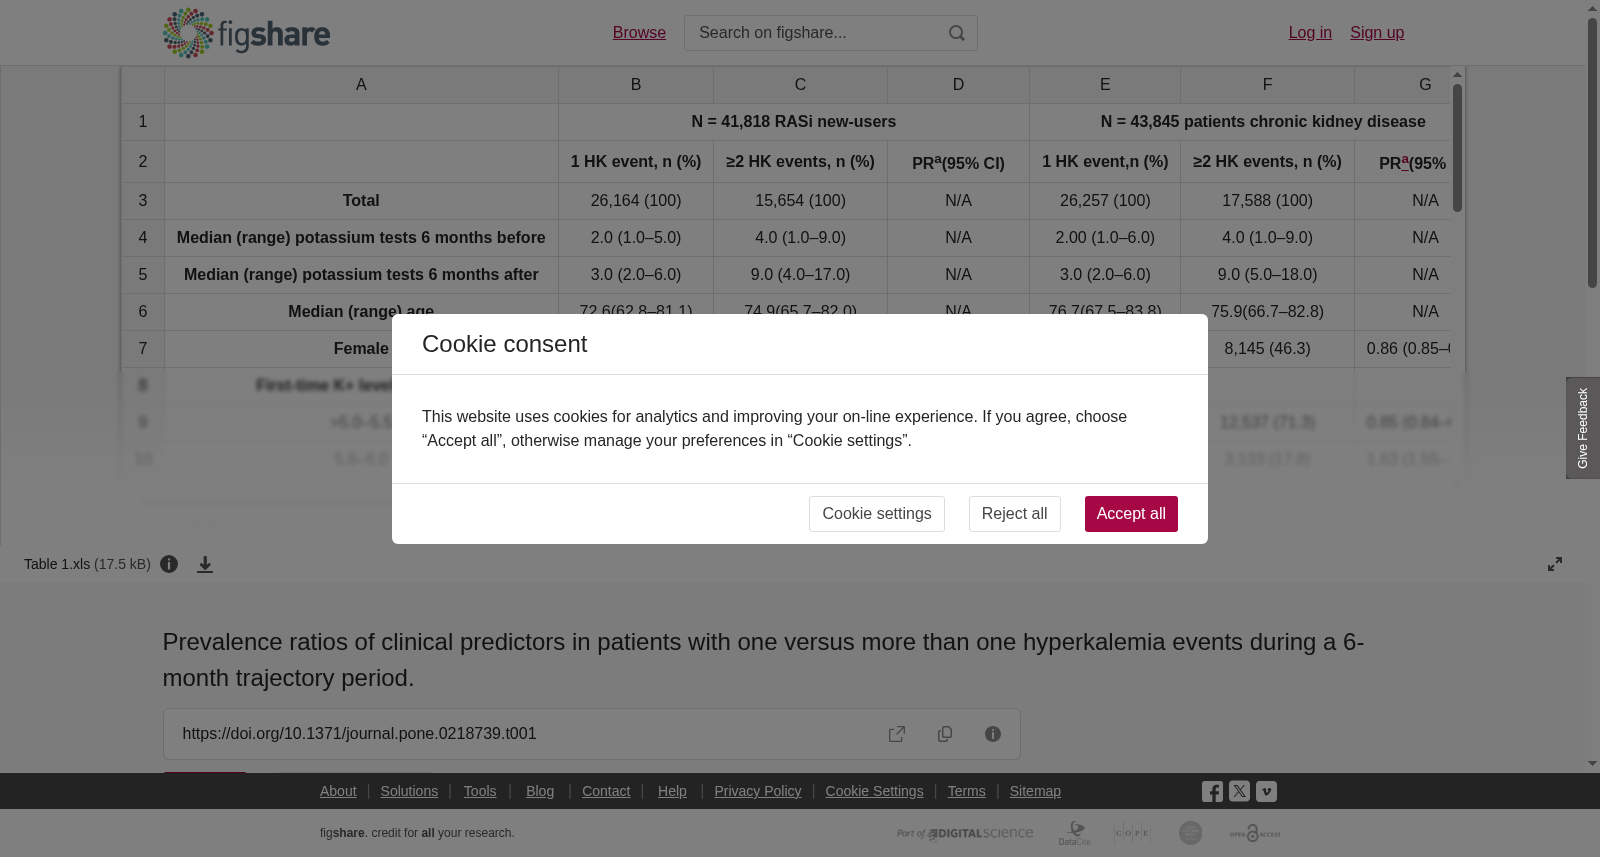This screenshot has width=1600, height=857.
Task: Show file info for Table 1.xls
Action: click(169, 564)
